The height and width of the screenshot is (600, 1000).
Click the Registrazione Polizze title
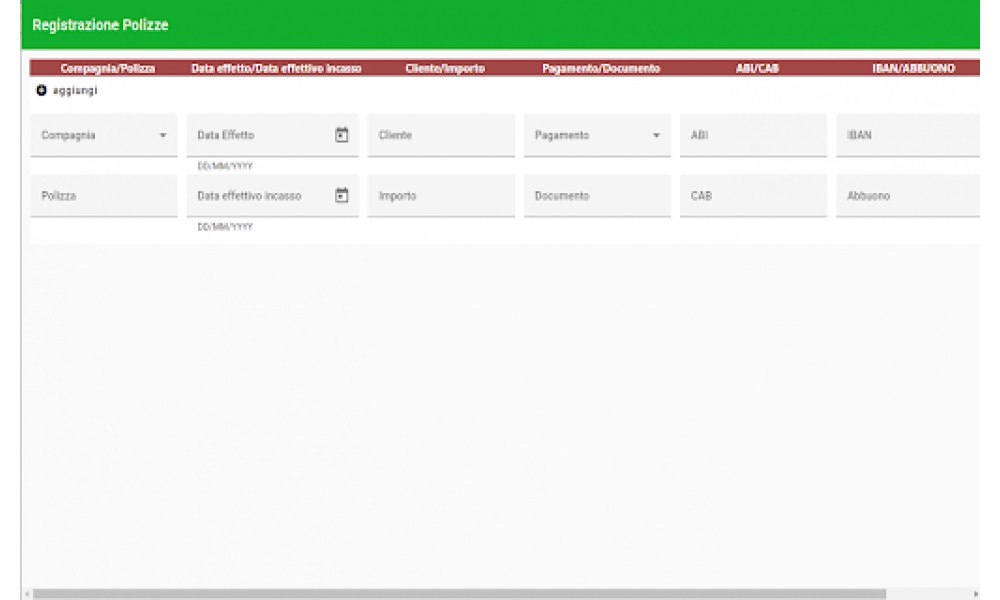(x=100, y=25)
